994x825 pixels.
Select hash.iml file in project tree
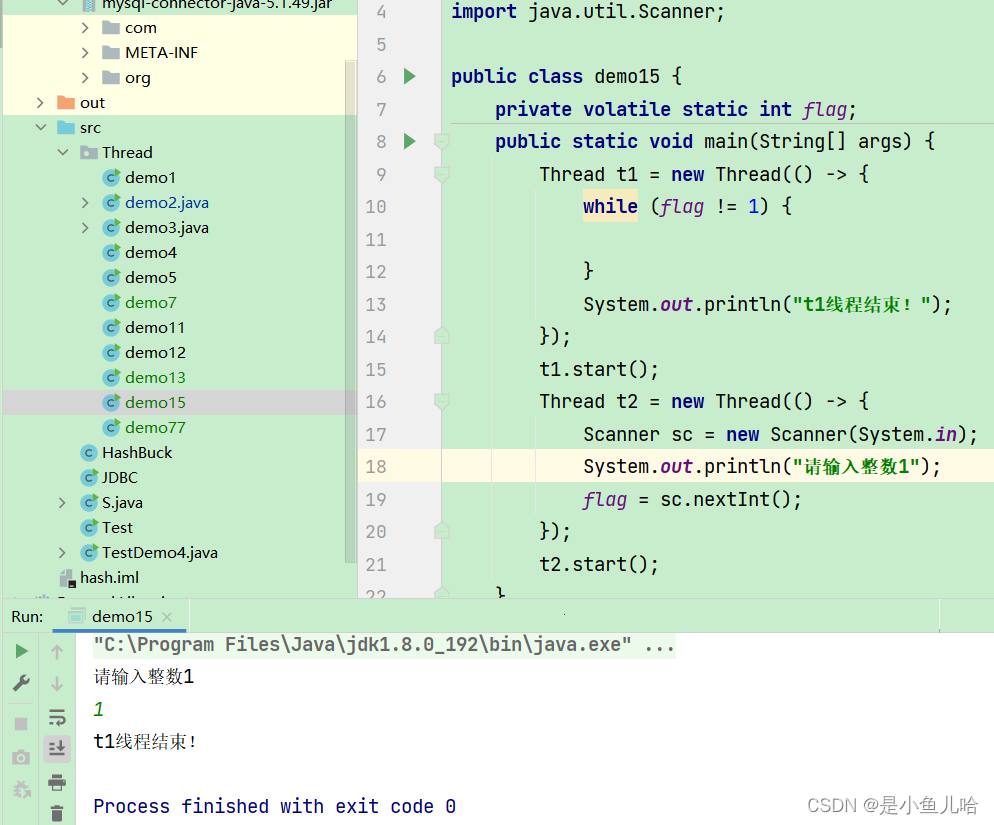point(109,577)
